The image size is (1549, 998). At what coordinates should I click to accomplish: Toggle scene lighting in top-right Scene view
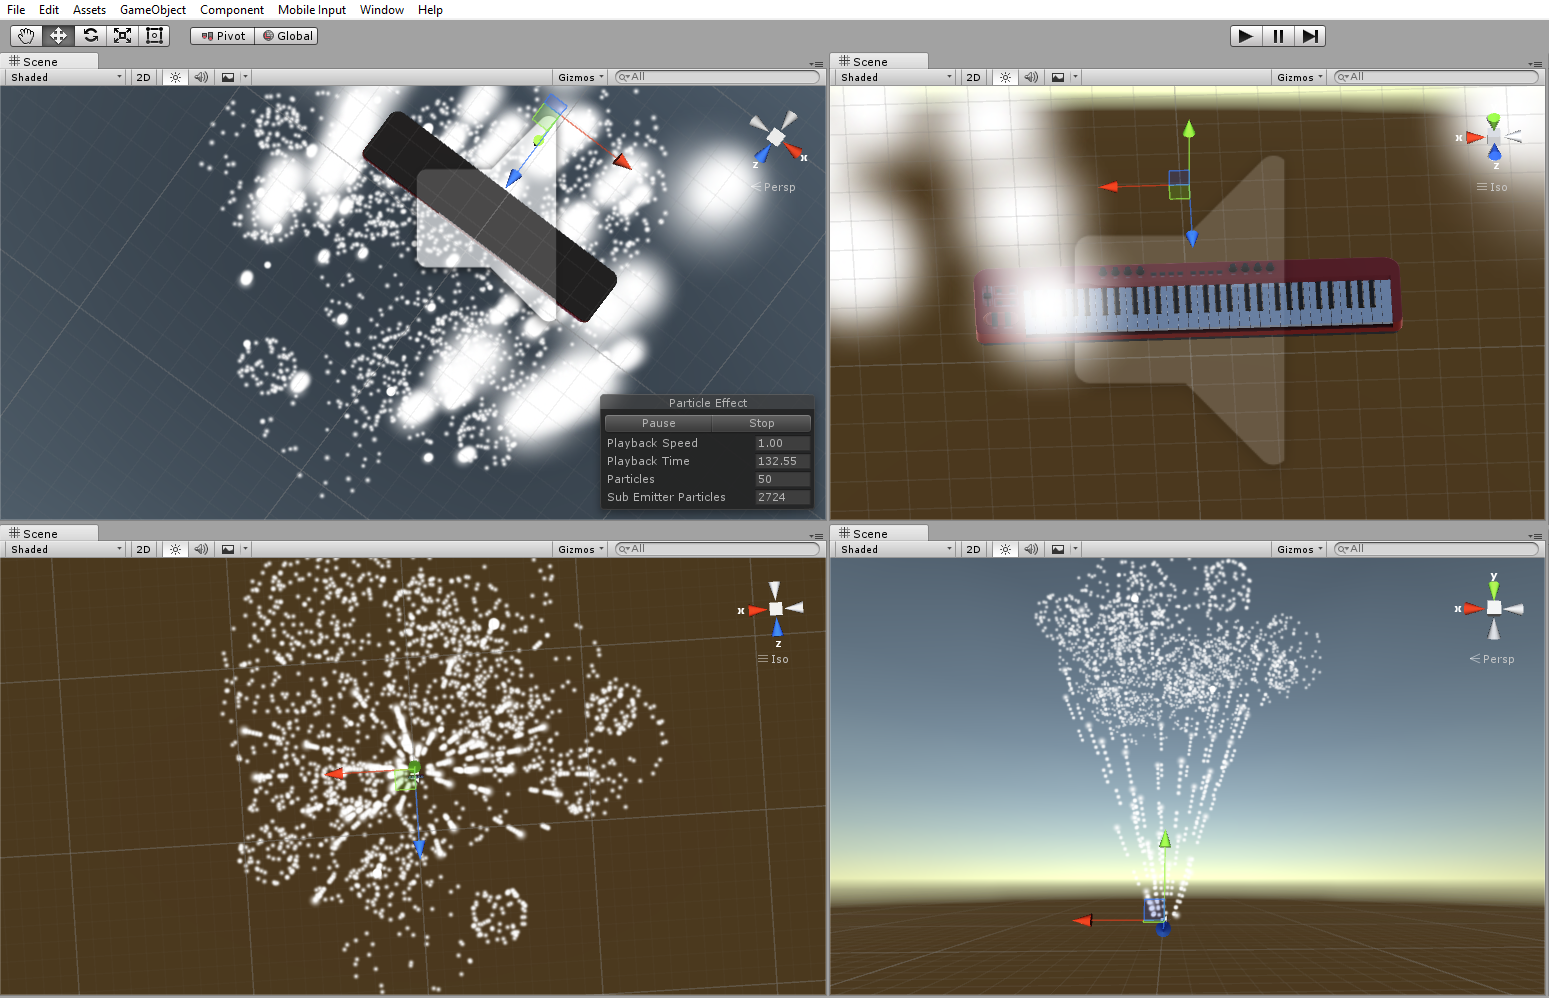pos(1005,77)
